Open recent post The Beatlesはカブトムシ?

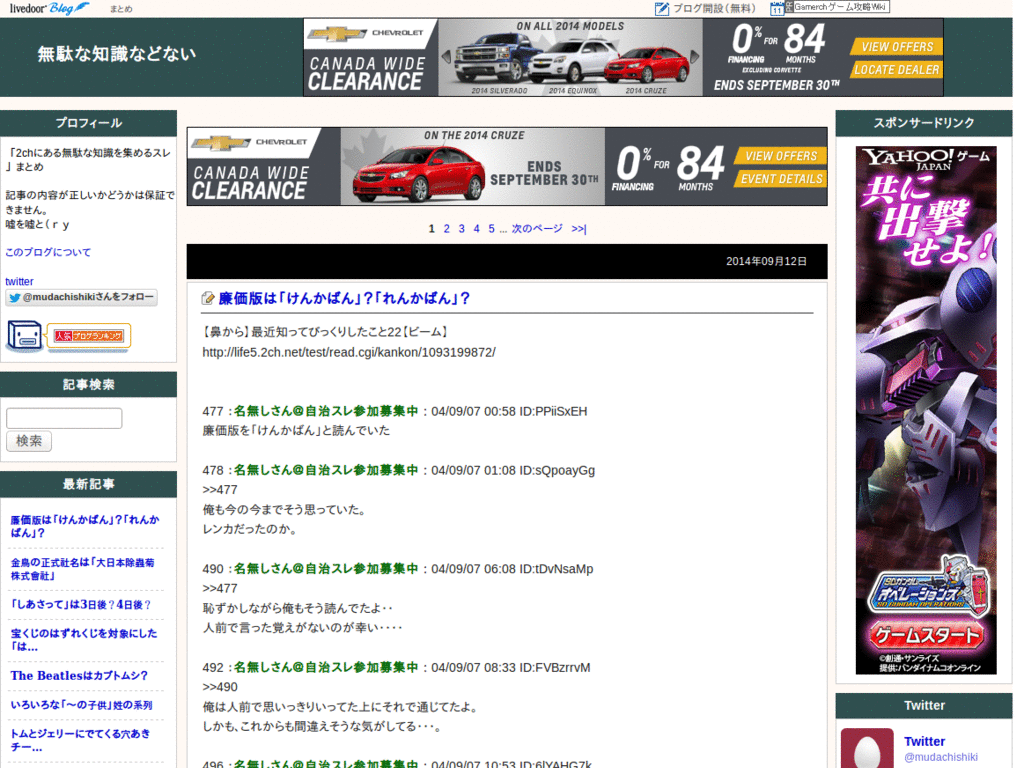[x=79, y=676]
